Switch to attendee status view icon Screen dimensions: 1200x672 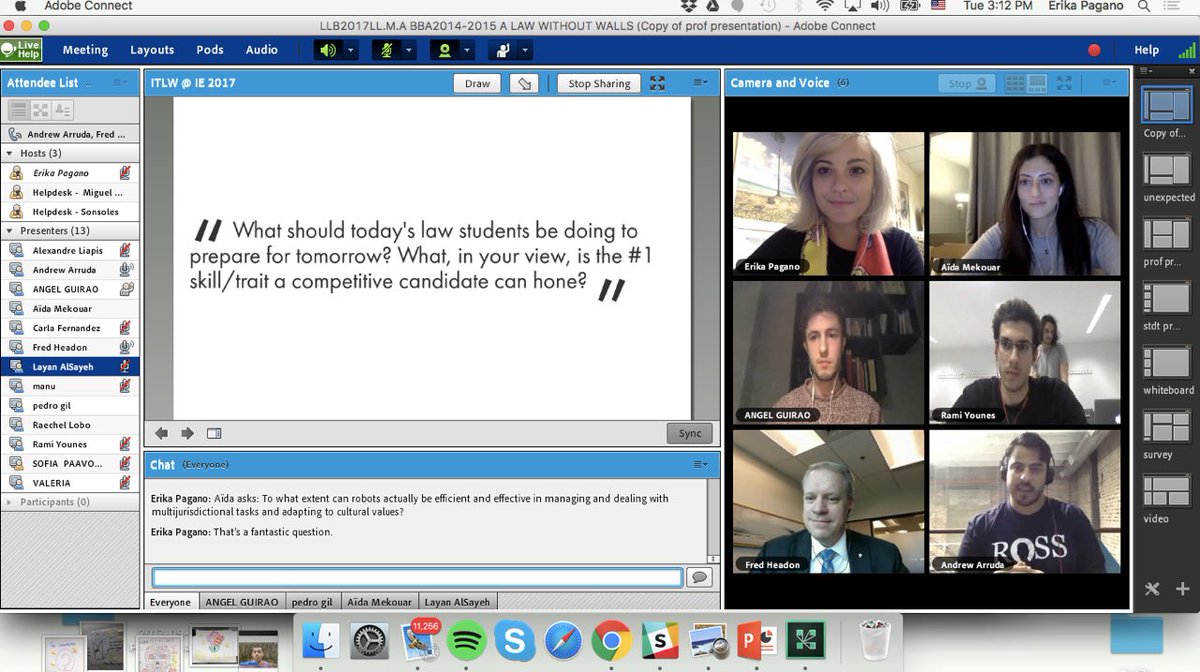[63, 110]
